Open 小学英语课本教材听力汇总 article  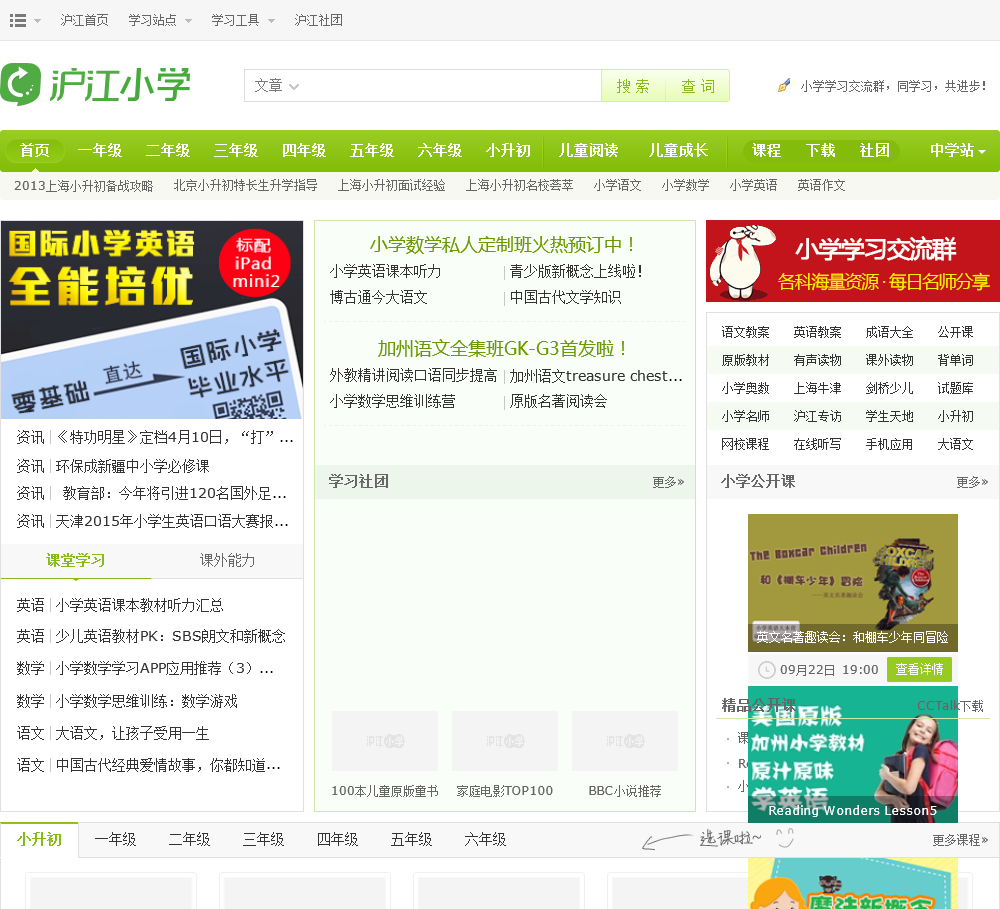coord(139,605)
